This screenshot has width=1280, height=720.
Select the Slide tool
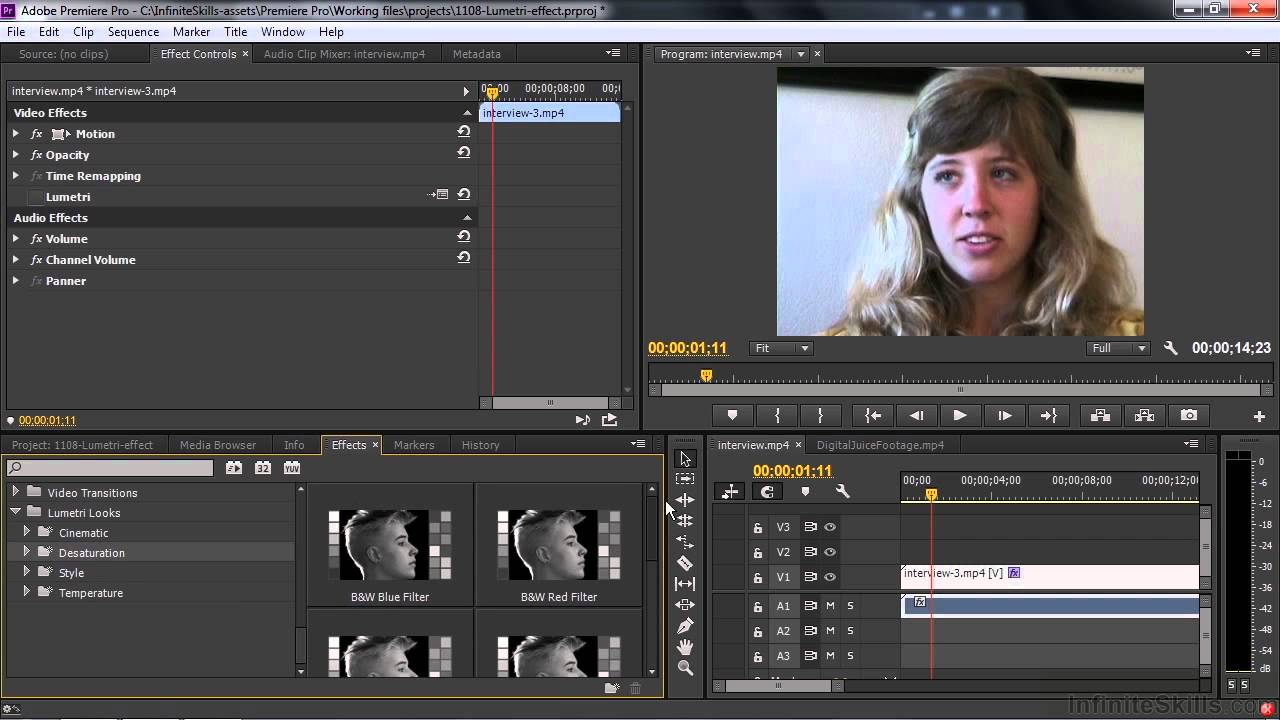(x=685, y=605)
